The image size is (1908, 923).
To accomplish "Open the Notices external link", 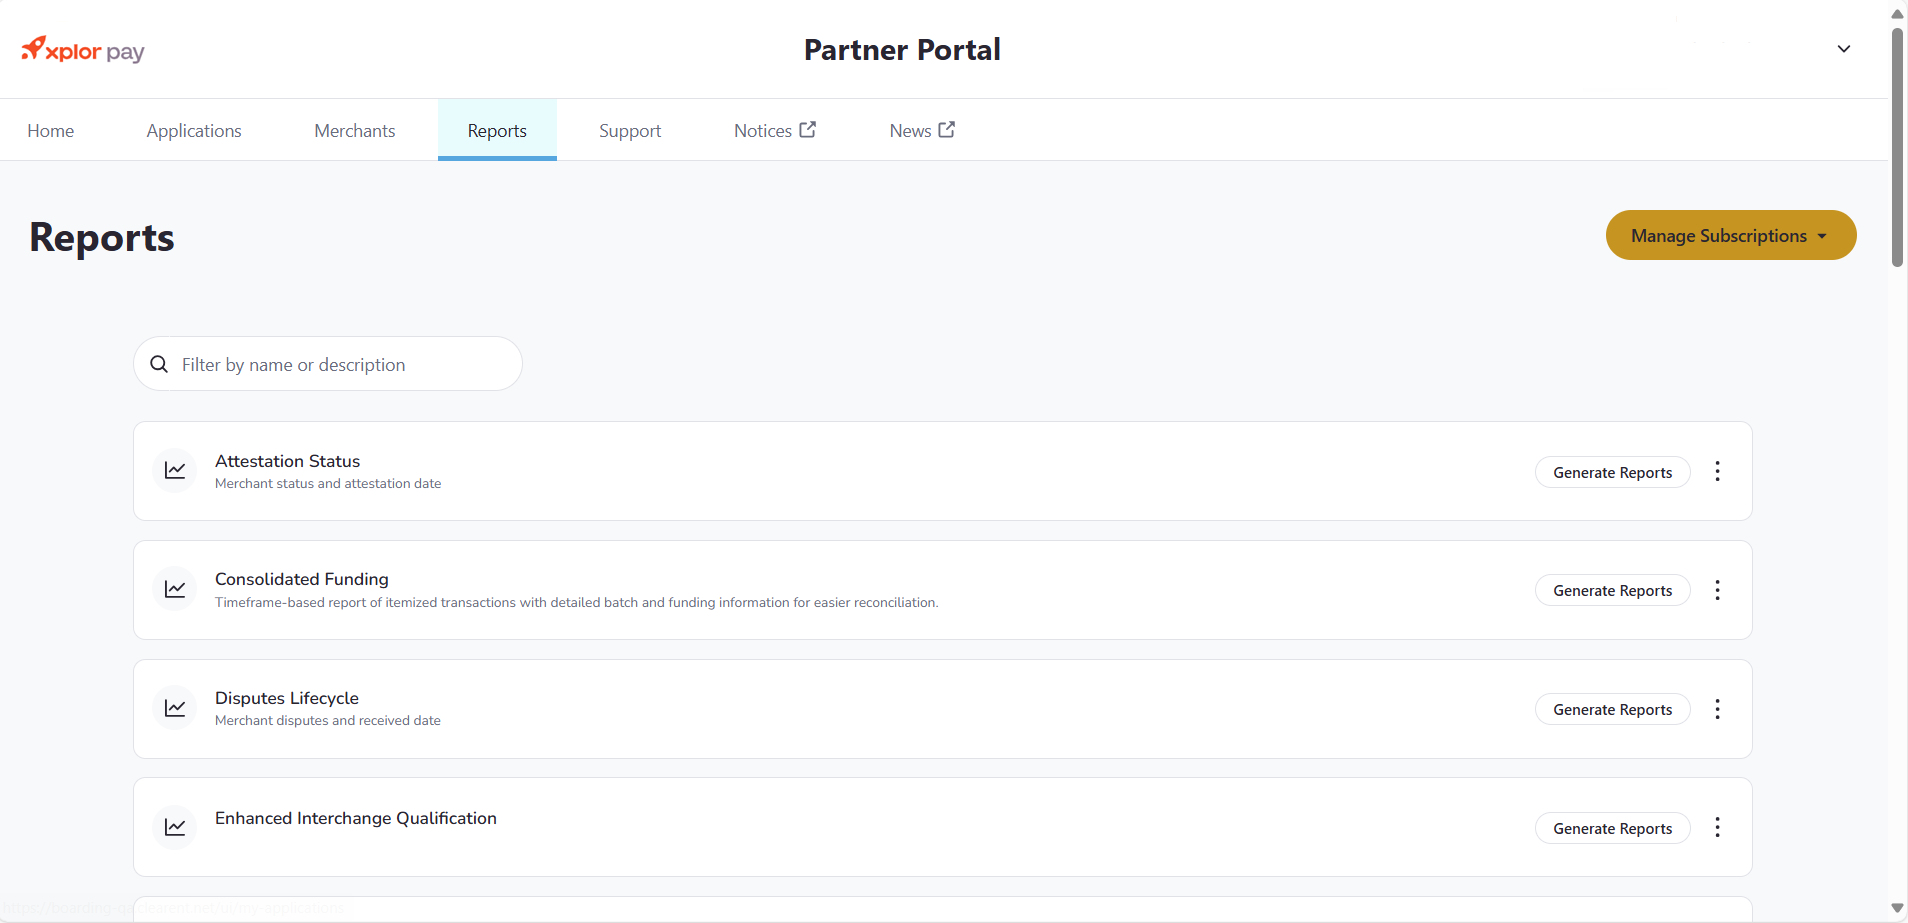I will pos(774,131).
